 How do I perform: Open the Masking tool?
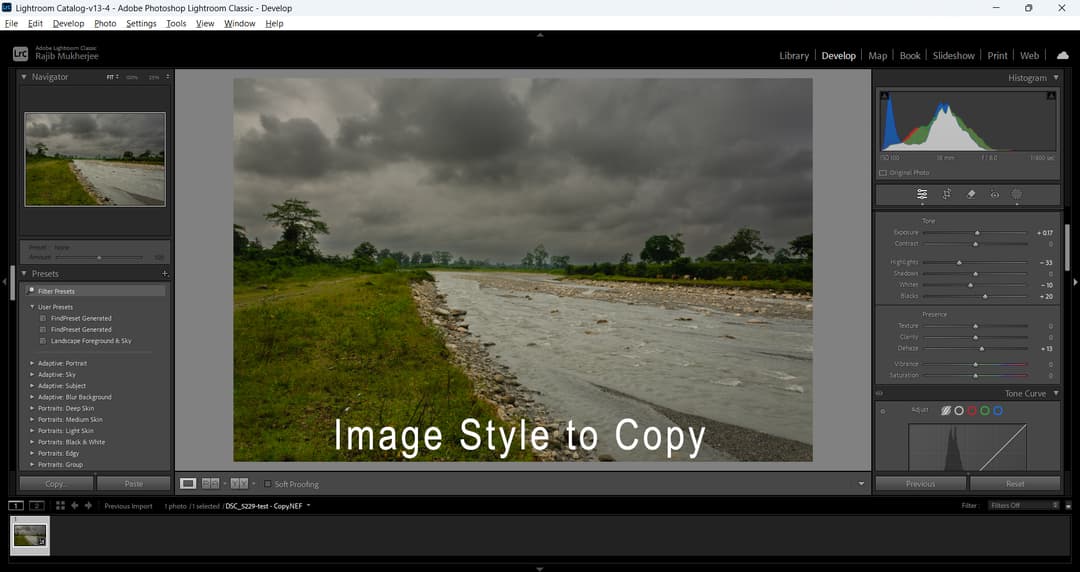(x=1017, y=194)
